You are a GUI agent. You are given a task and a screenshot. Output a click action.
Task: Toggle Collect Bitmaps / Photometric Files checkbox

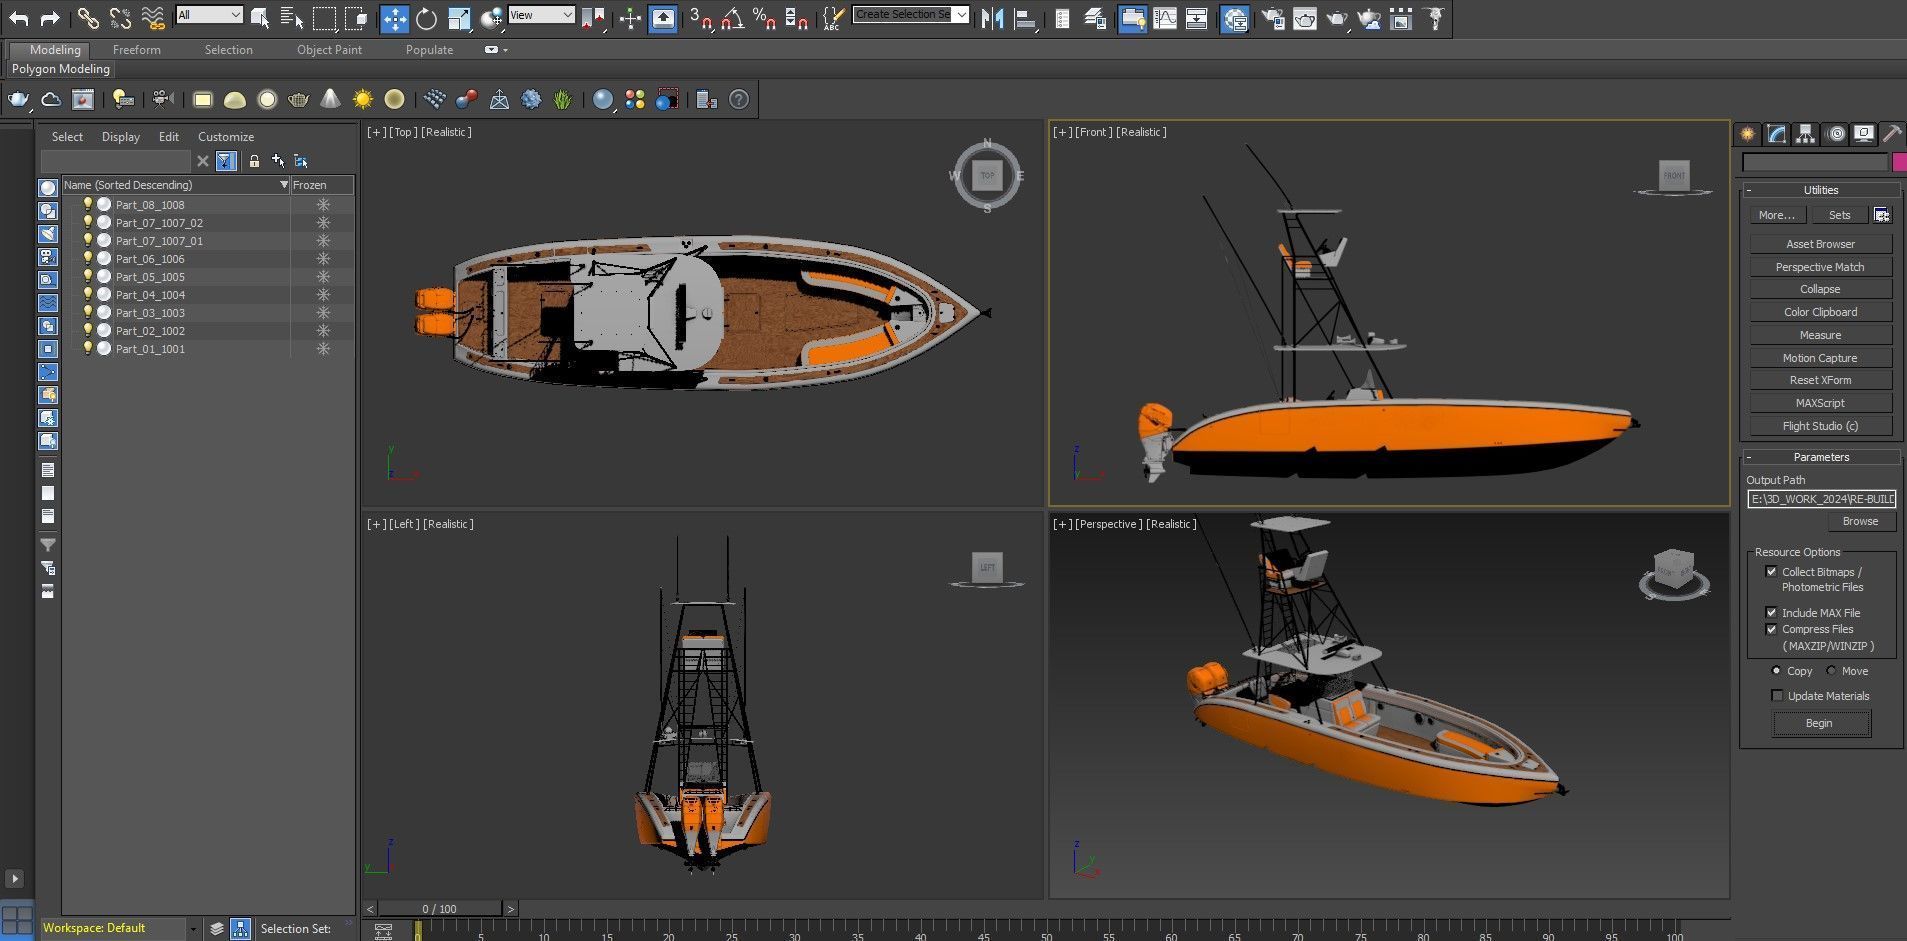1771,572
